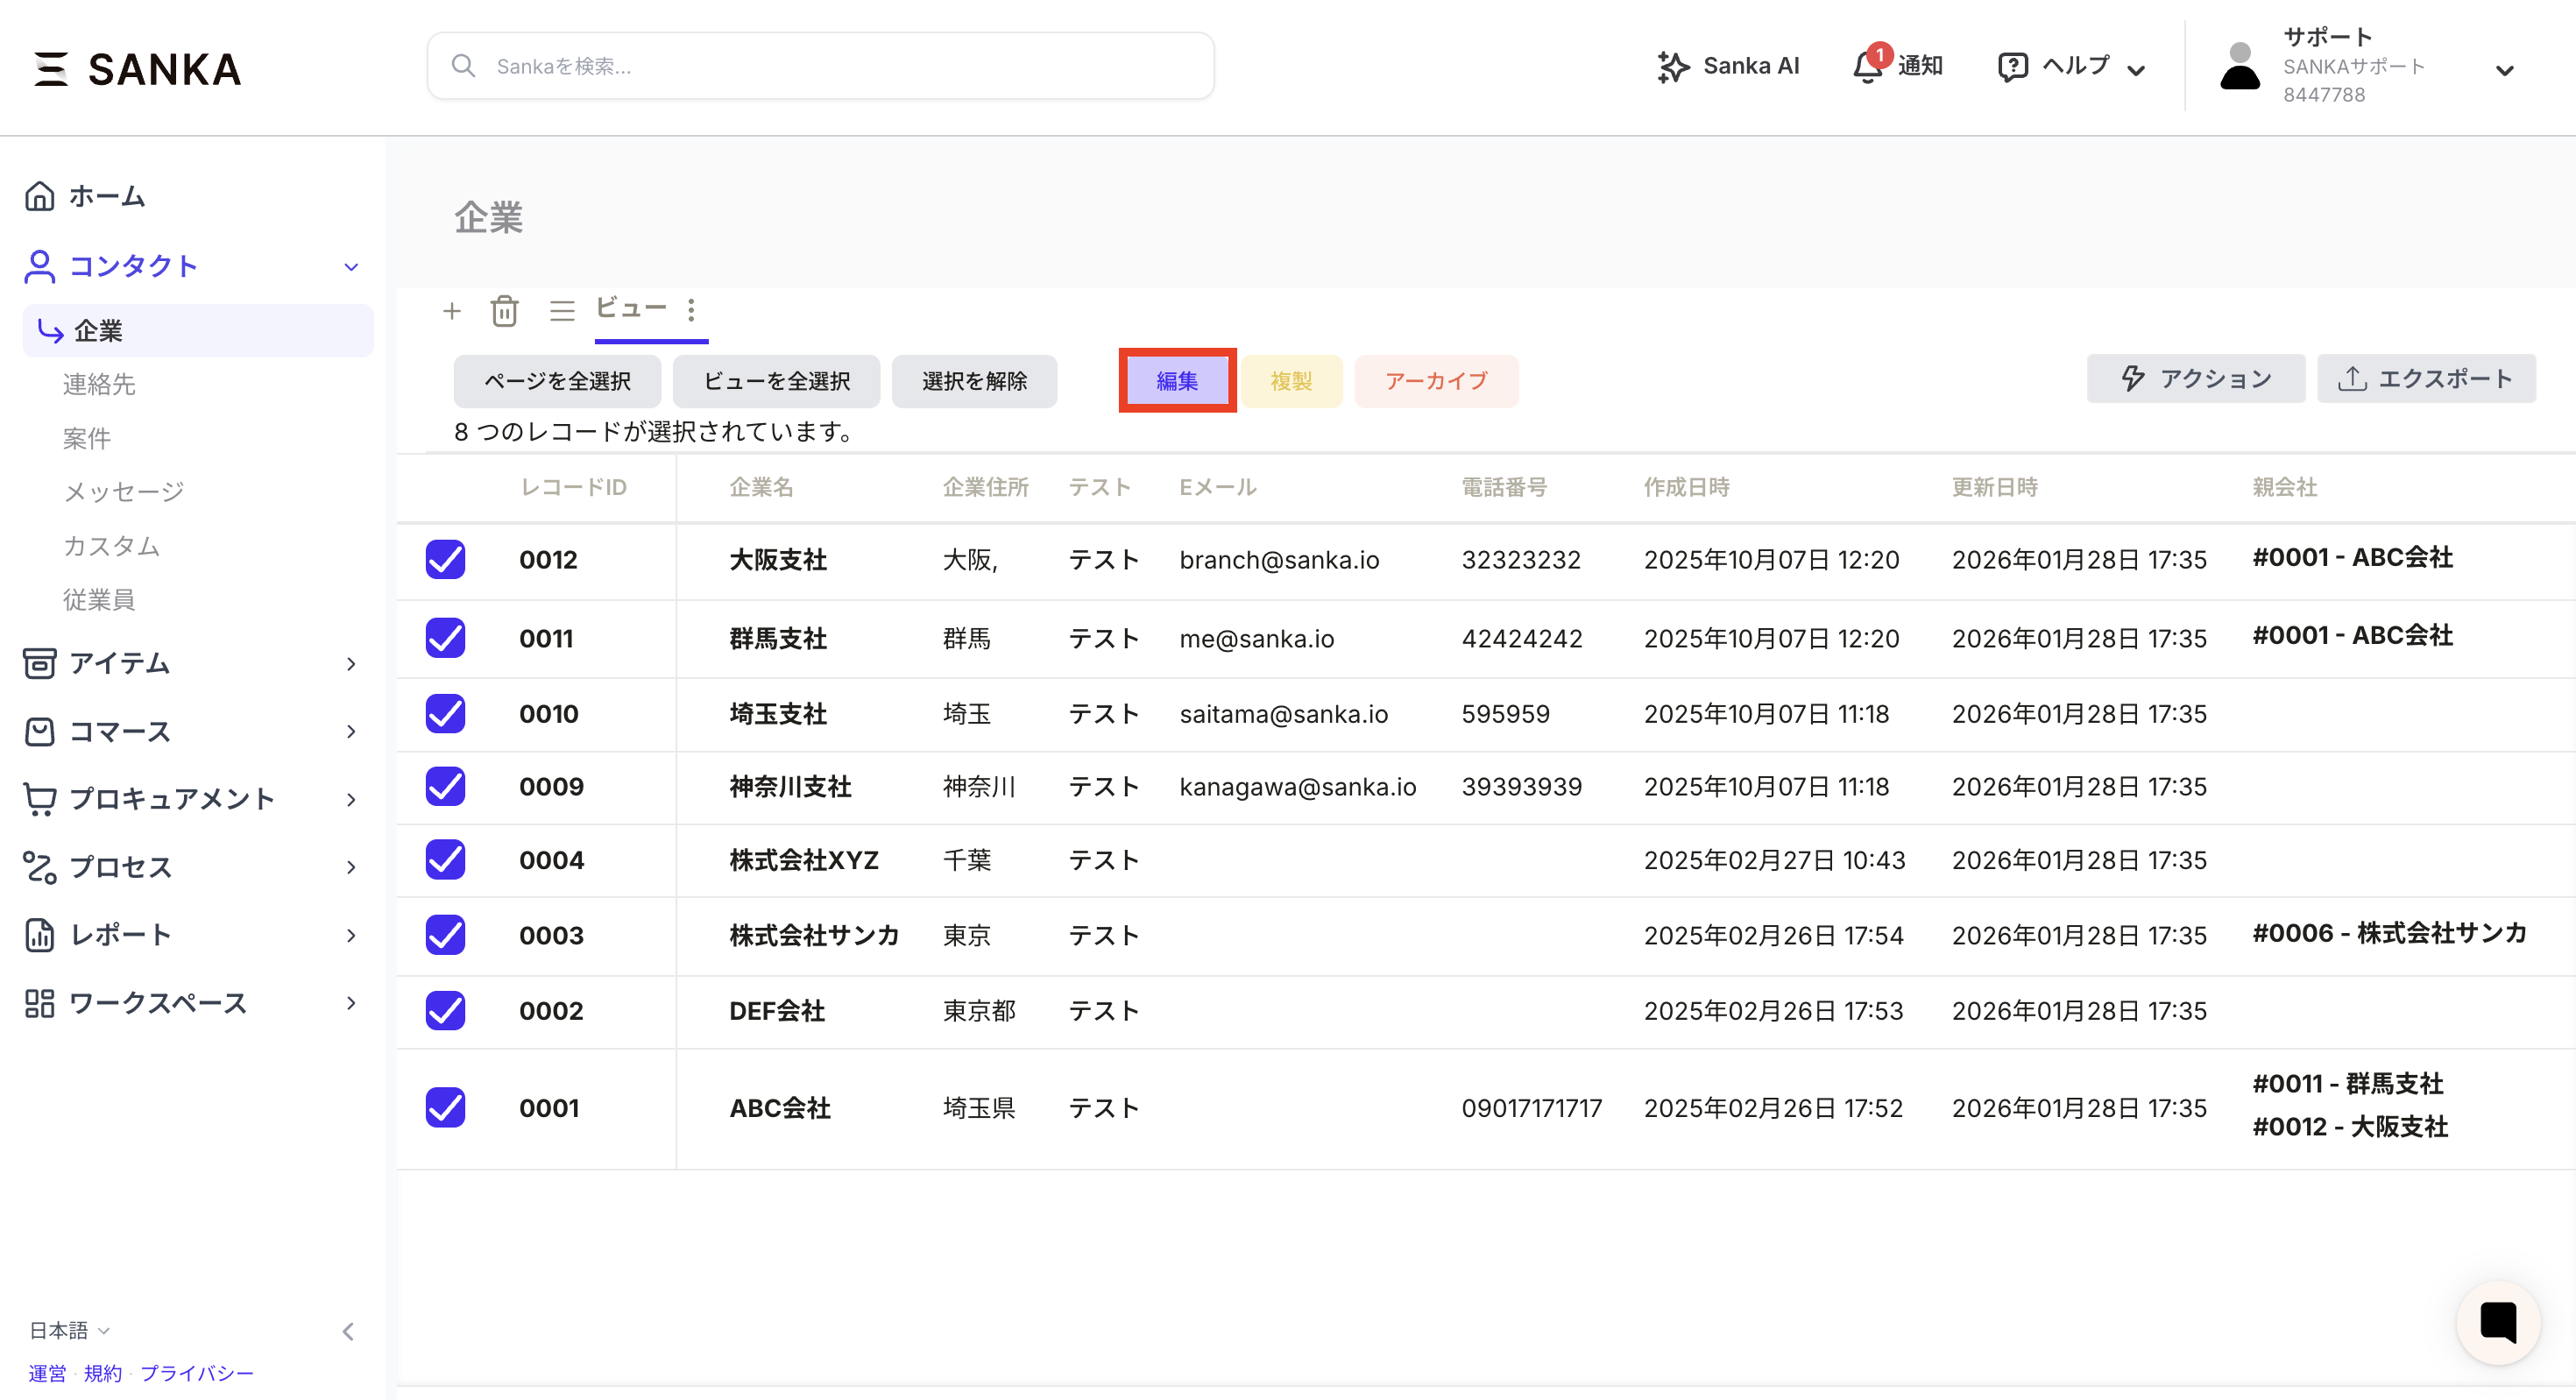Open the プライバシー link

coord(196,1373)
